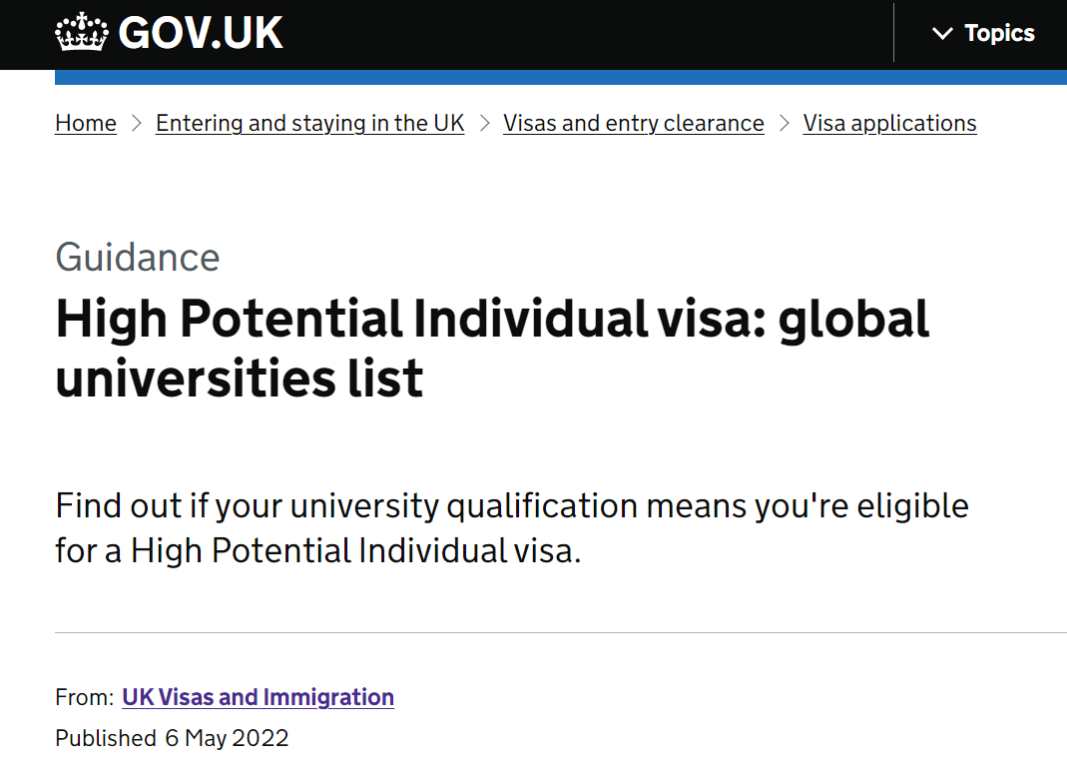This screenshot has height=759, width=1067.
Task: Open 'Entering and staying in the UK' breadcrumb
Action: tap(310, 123)
